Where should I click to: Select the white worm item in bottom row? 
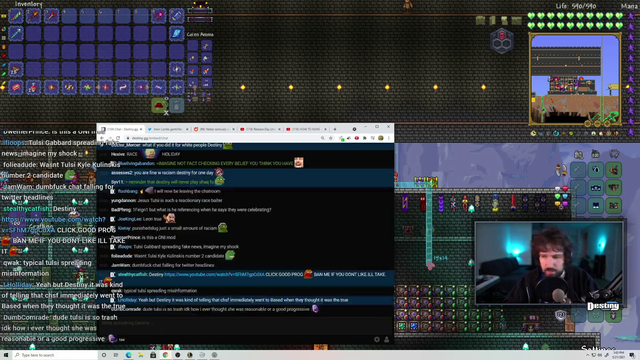123,87
